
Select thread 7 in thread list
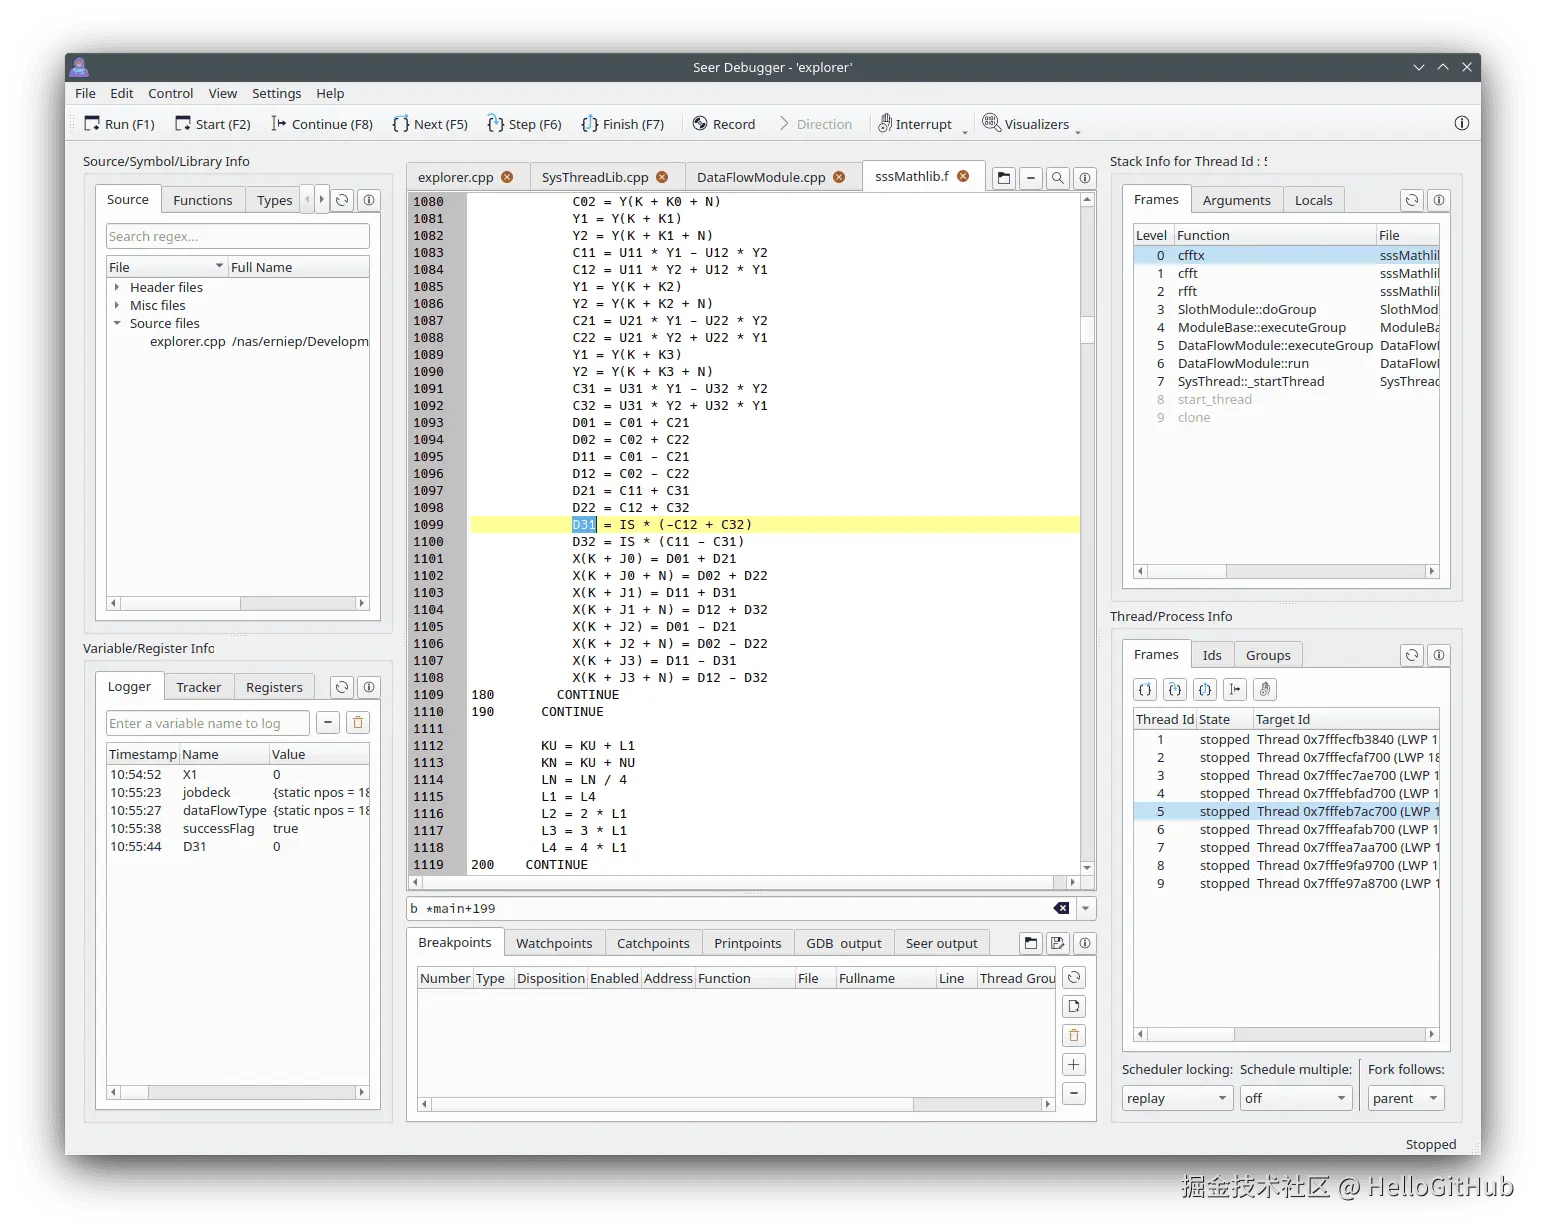[1286, 847]
